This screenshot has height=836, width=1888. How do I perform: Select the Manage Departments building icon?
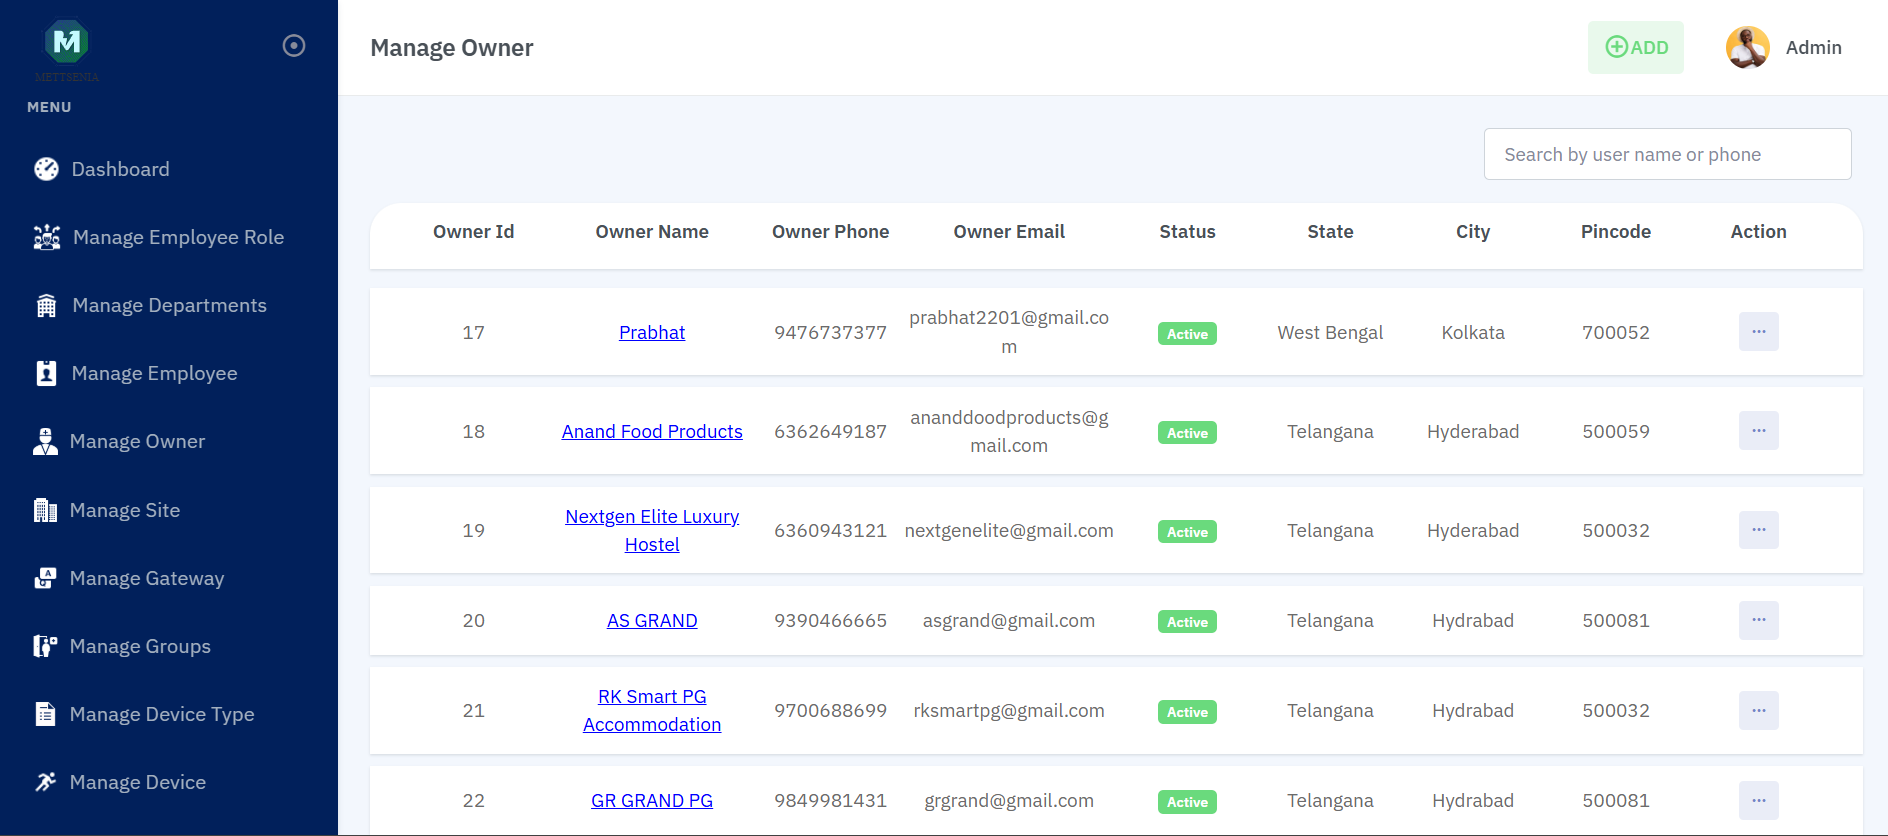pyautogui.click(x=47, y=306)
